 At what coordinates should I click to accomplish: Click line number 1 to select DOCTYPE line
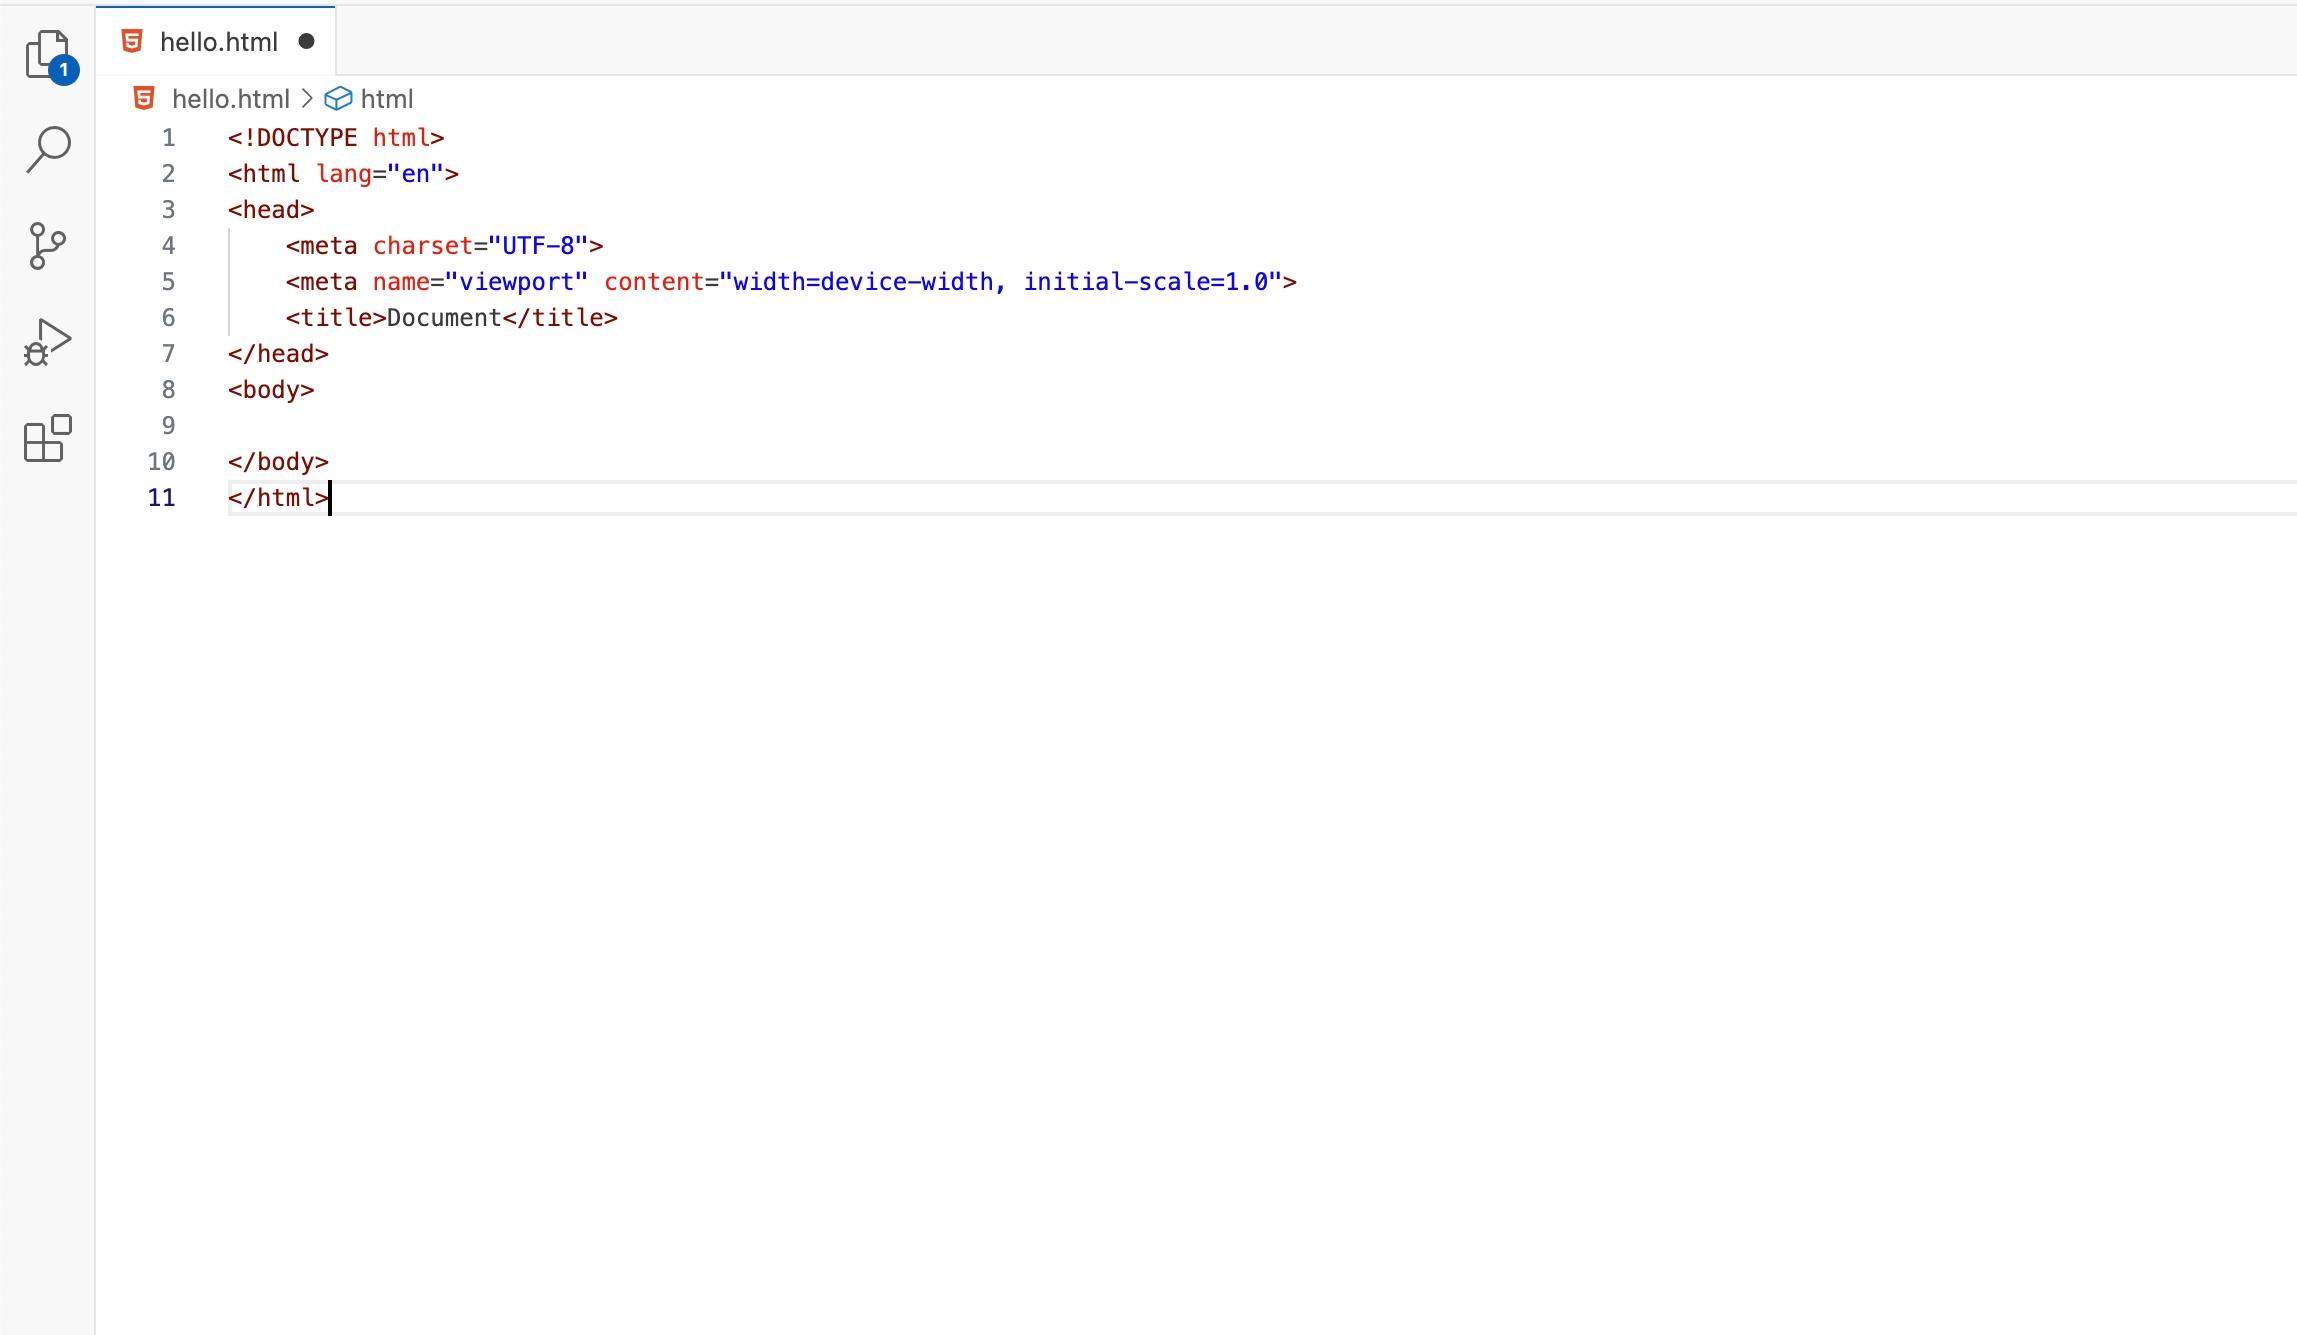pos(167,137)
